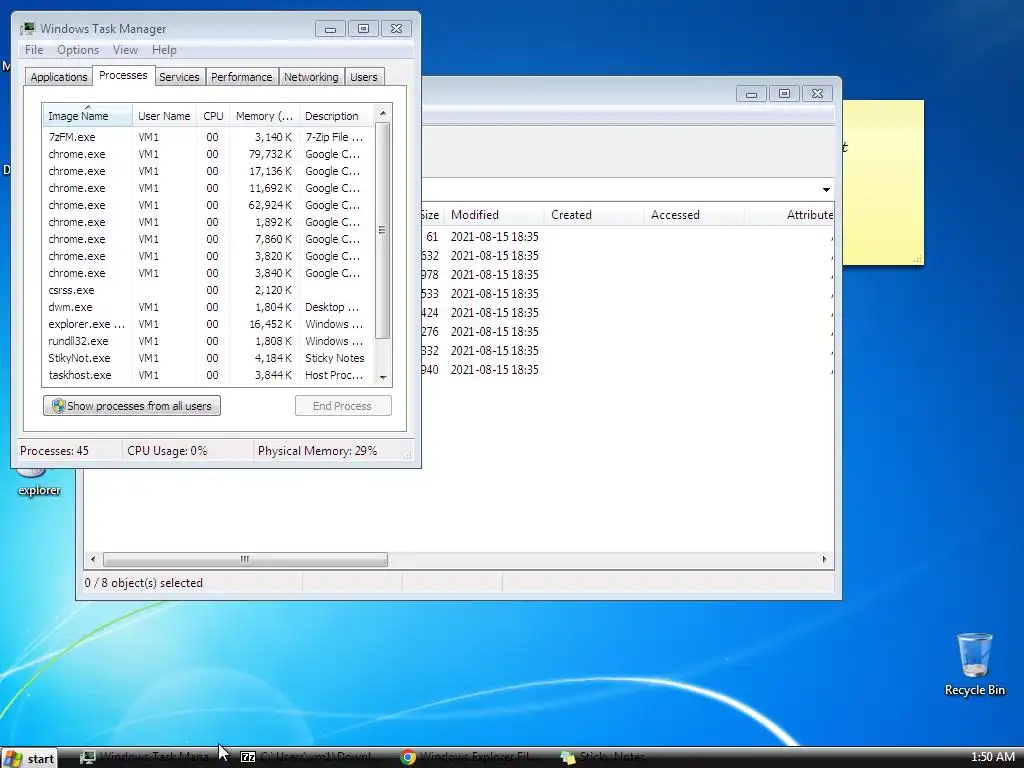Select the chrome.exe row using 1,892 K

[208, 222]
